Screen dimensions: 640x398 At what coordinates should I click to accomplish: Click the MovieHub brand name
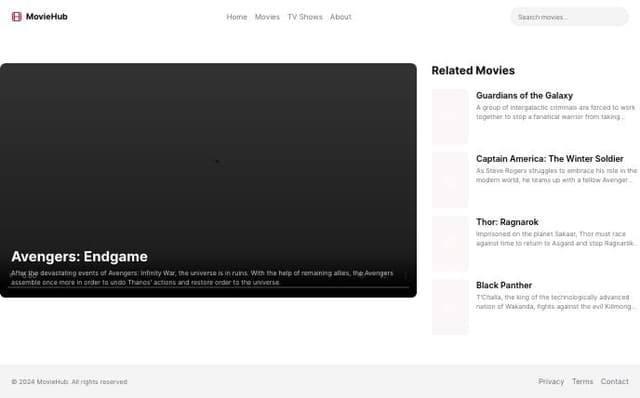coord(47,17)
